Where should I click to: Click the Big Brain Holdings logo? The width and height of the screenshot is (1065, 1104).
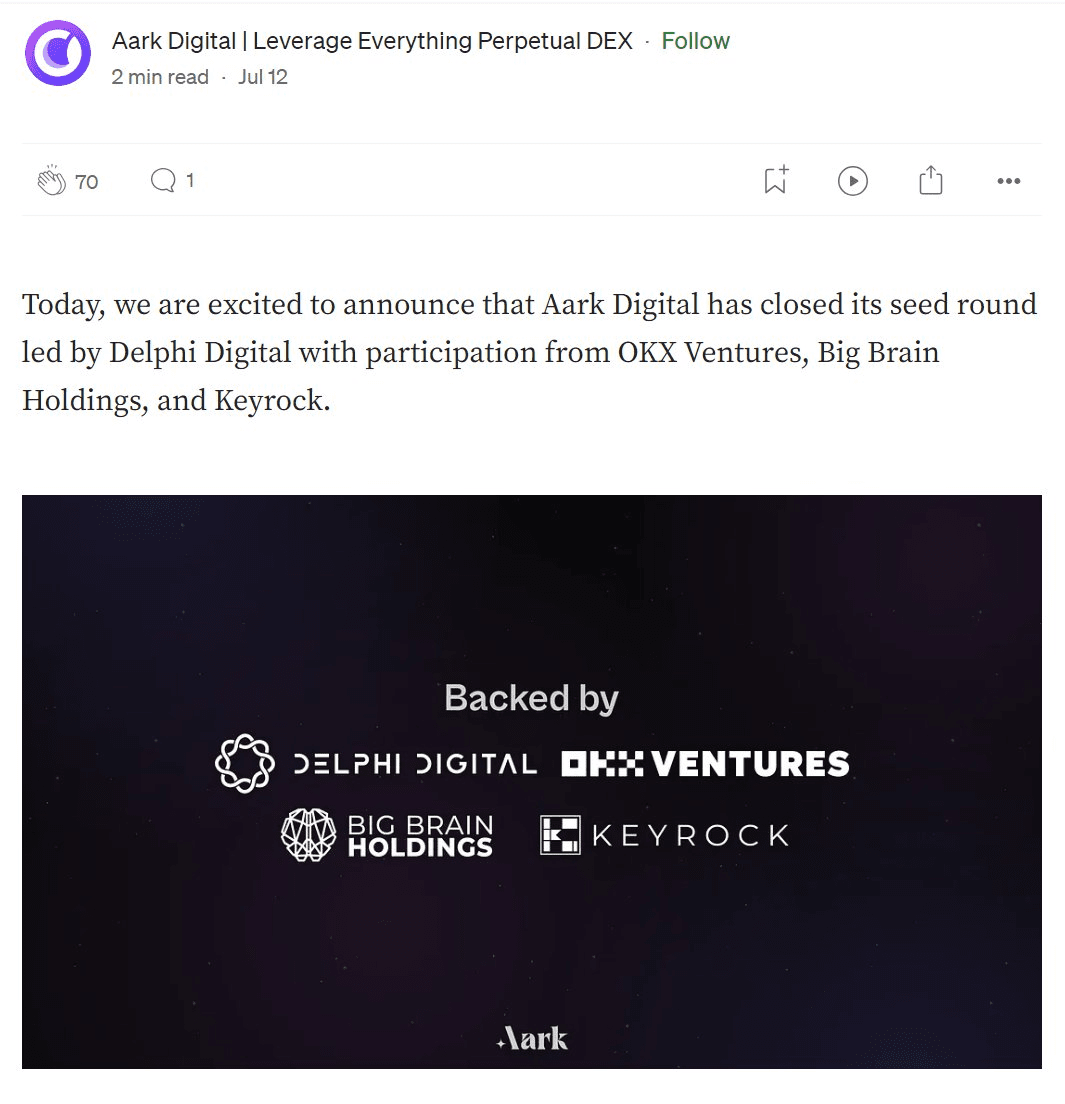(387, 836)
